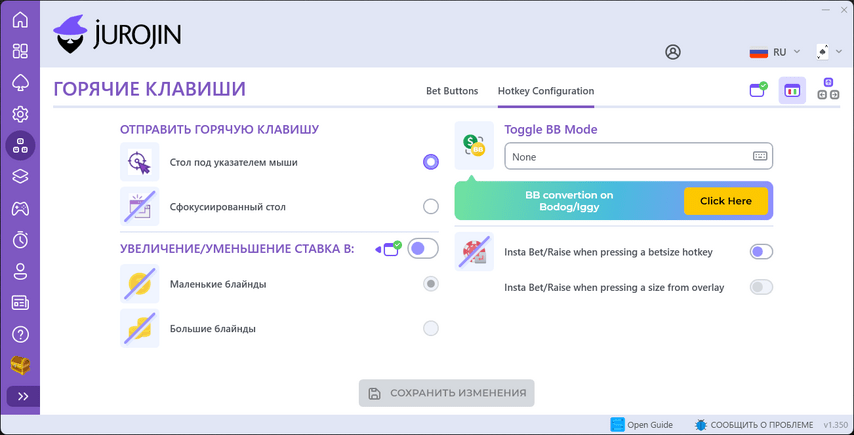Open the layers stack icon in sidebar
The width and height of the screenshot is (854, 435).
(20, 177)
